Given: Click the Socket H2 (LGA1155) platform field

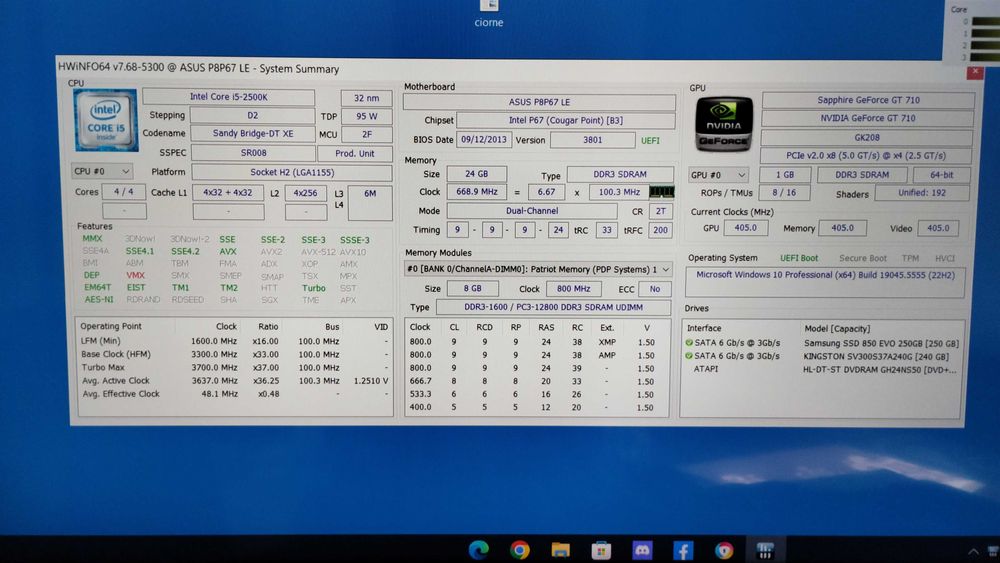Looking at the screenshot, I should (292, 172).
